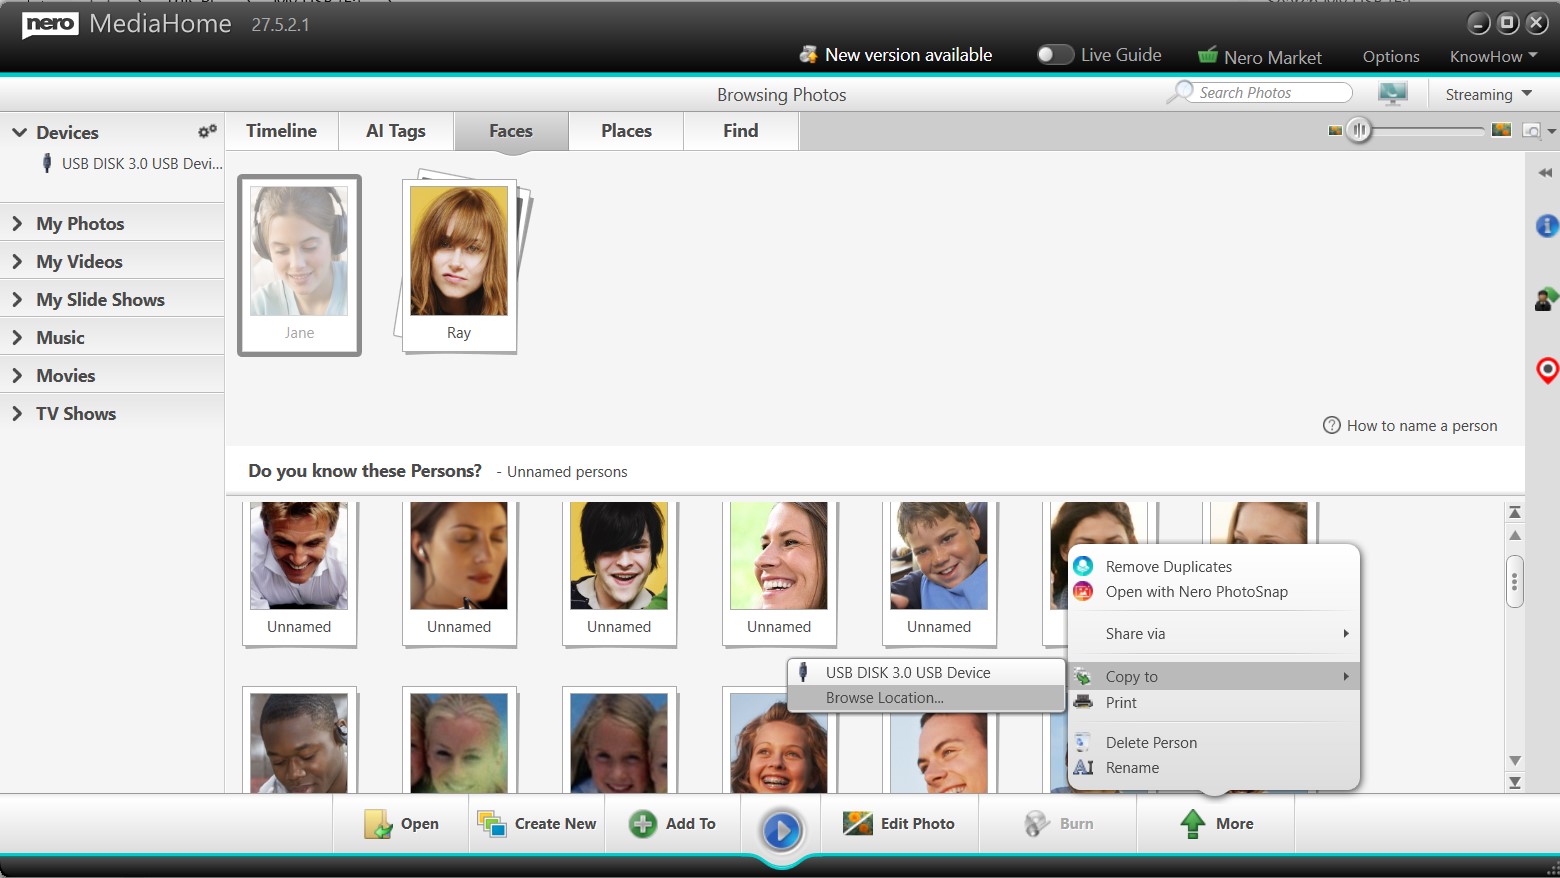
Task: Open the Streaming dropdown
Action: (x=1488, y=94)
